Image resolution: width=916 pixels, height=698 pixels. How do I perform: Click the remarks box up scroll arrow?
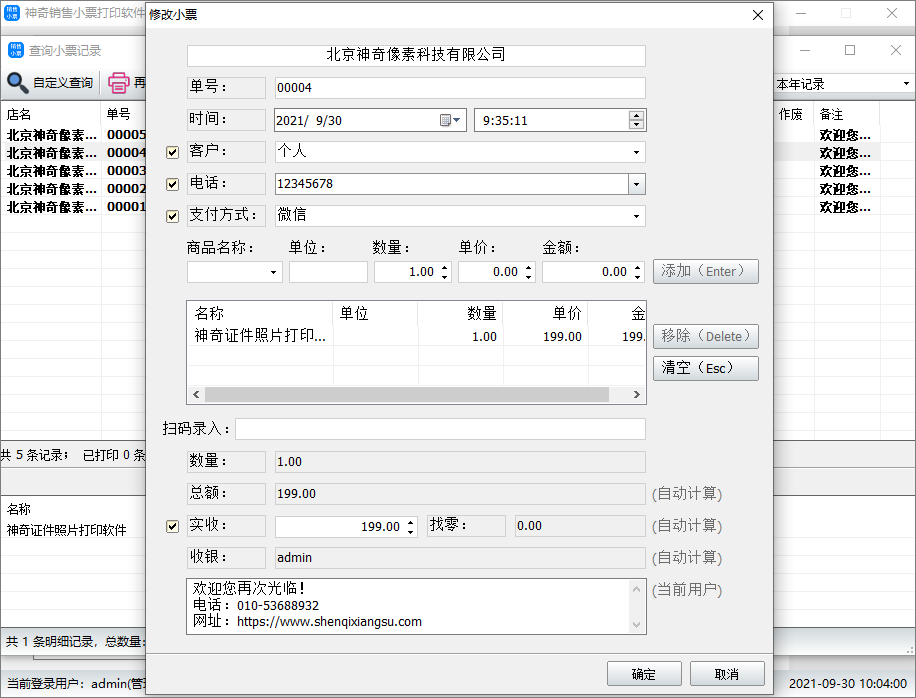636,589
